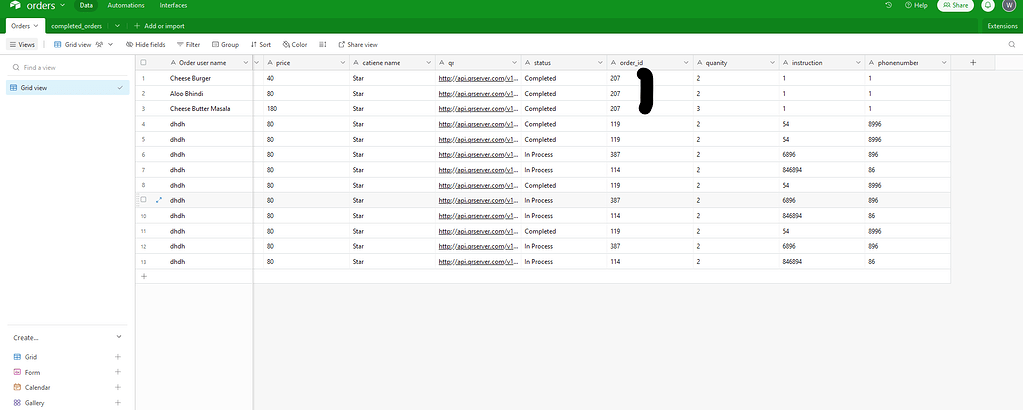Open base history icon

coord(889,5)
